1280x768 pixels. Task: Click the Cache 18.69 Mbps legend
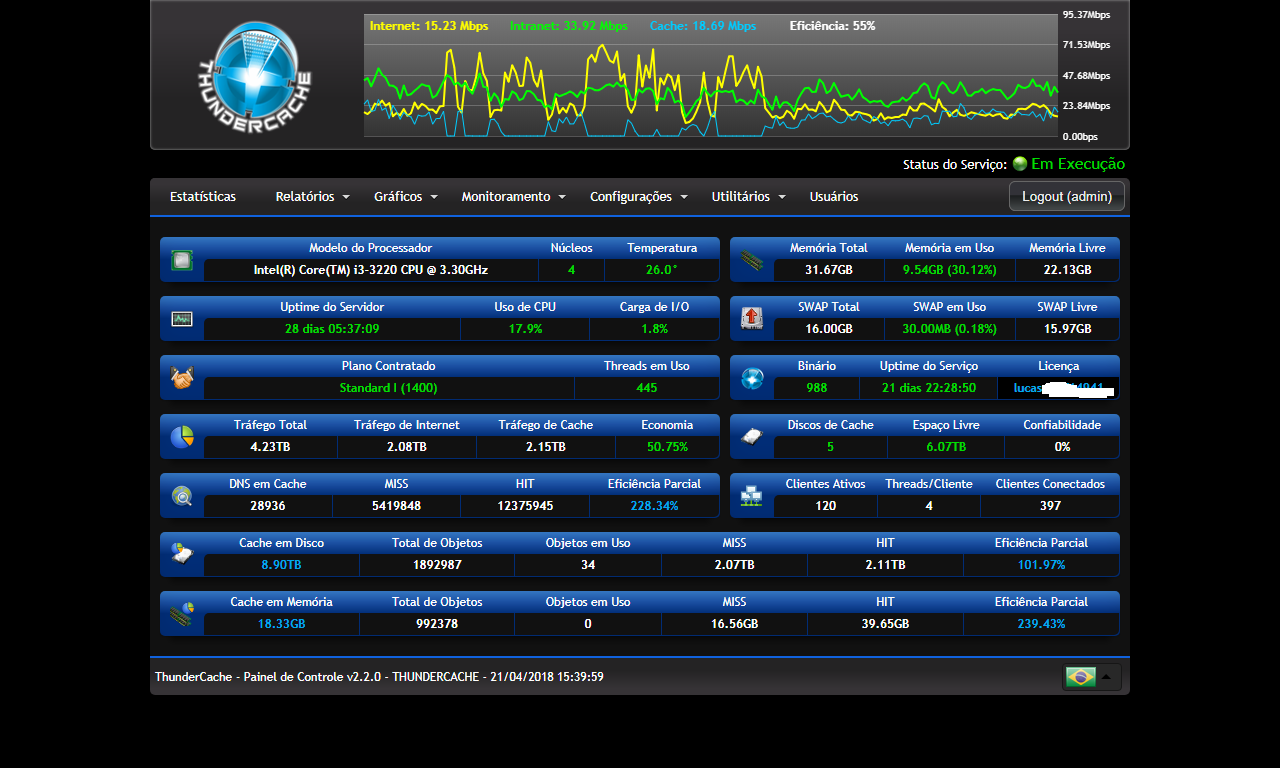pos(703,26)
